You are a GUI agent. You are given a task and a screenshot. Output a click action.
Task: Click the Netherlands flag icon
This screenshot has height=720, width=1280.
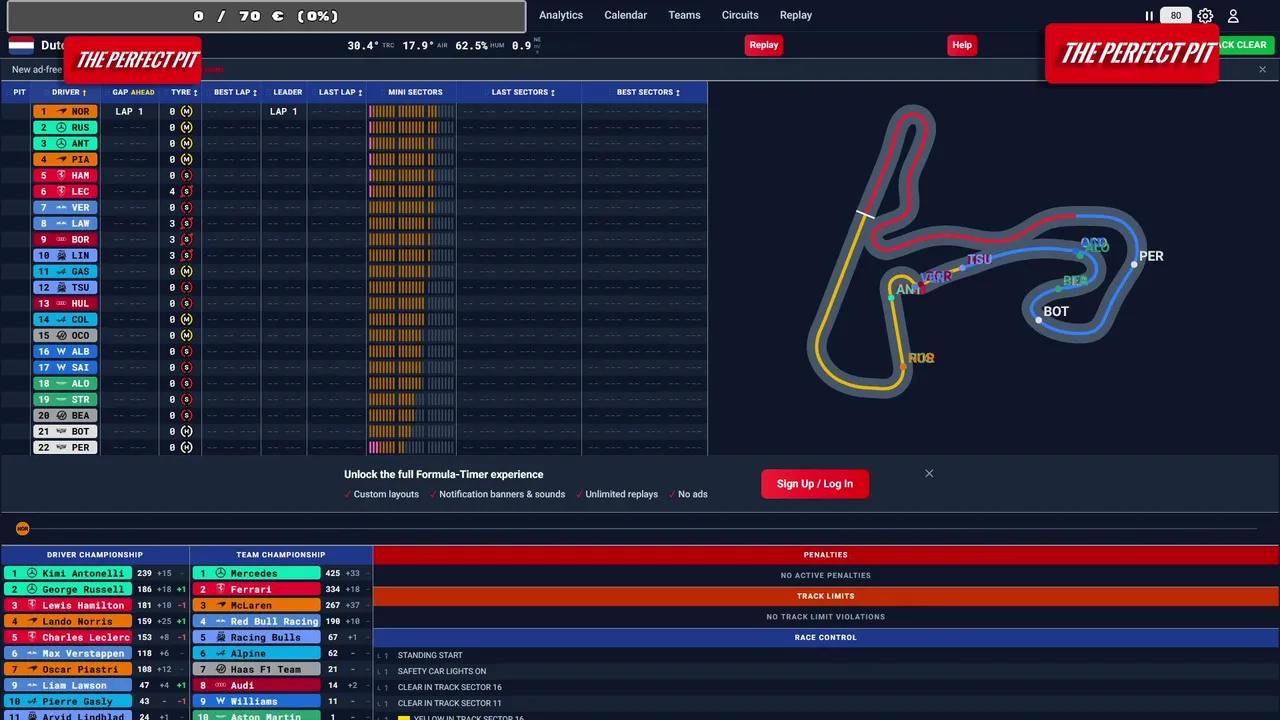[x=21, y=45]
